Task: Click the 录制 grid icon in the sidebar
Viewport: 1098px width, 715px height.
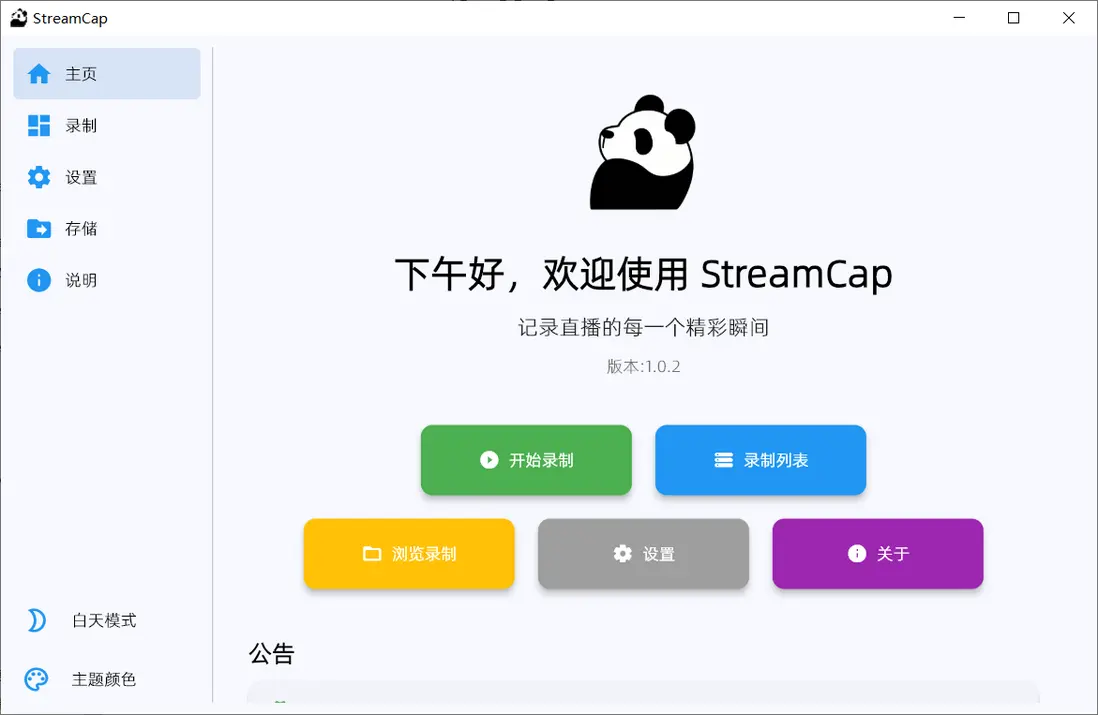Action: coord(39,125)
